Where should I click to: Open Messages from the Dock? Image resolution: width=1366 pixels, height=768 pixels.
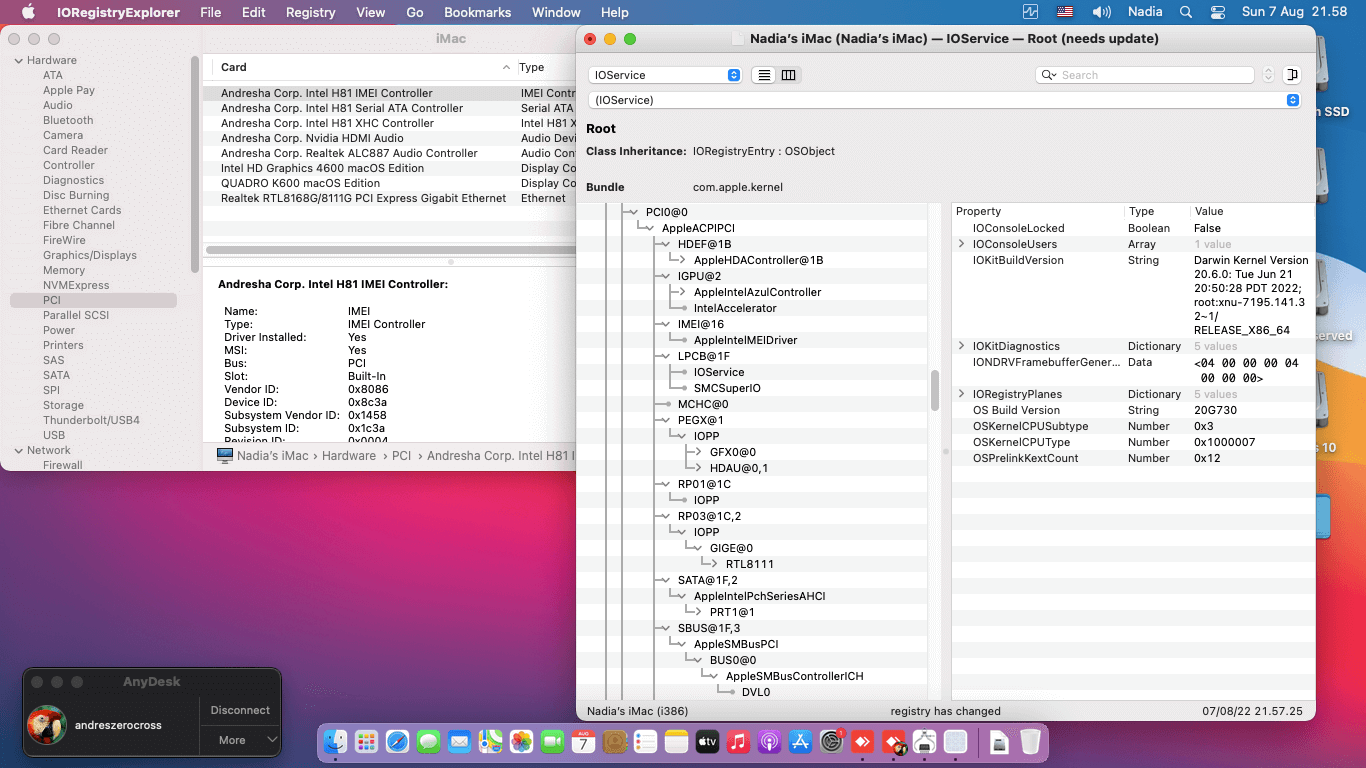coord(429,742)
